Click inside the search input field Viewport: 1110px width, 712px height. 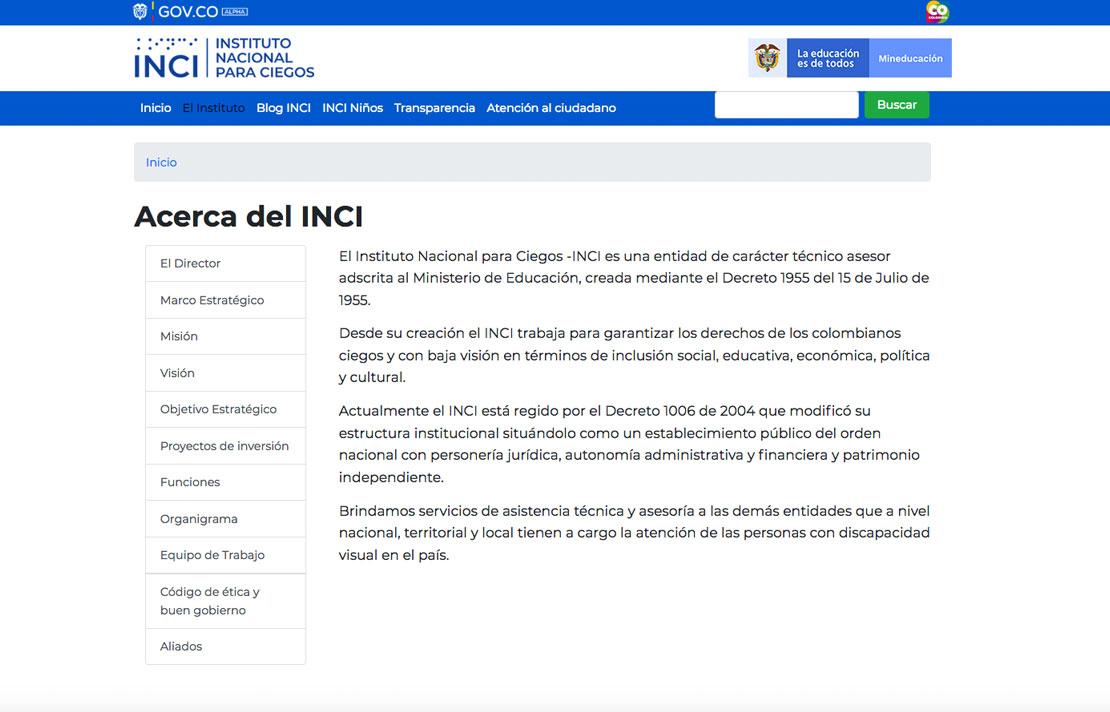pyautogui.click(x=786, y=104)
